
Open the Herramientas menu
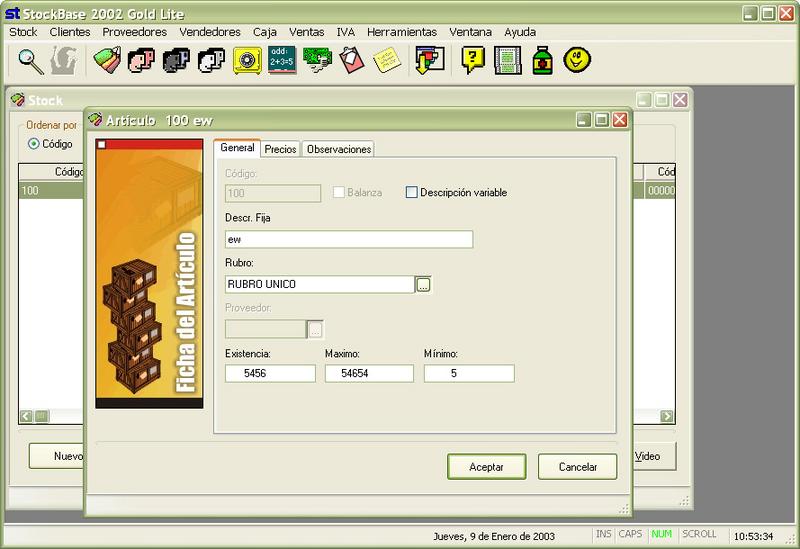(x=402, y=32)
